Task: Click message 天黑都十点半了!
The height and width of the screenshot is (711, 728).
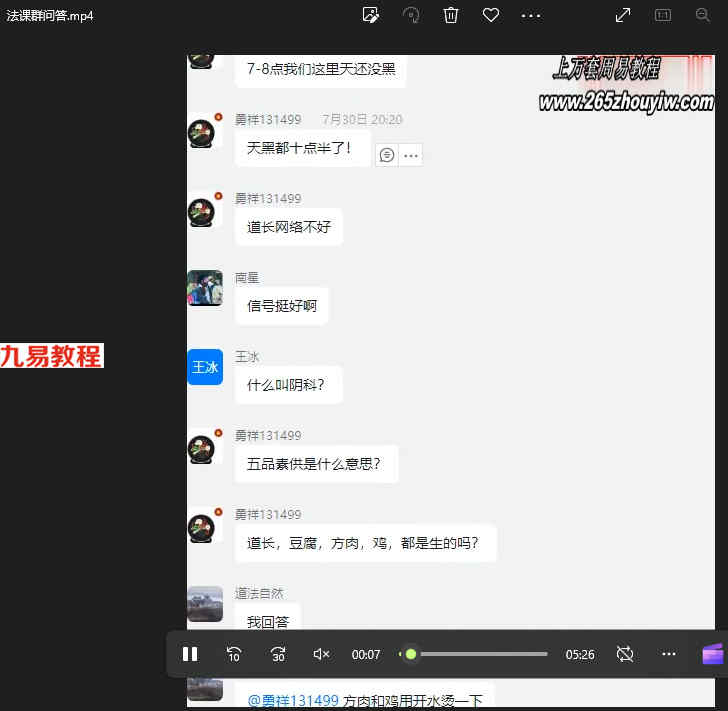Action: pyautogui.click(x=303, y=148)
